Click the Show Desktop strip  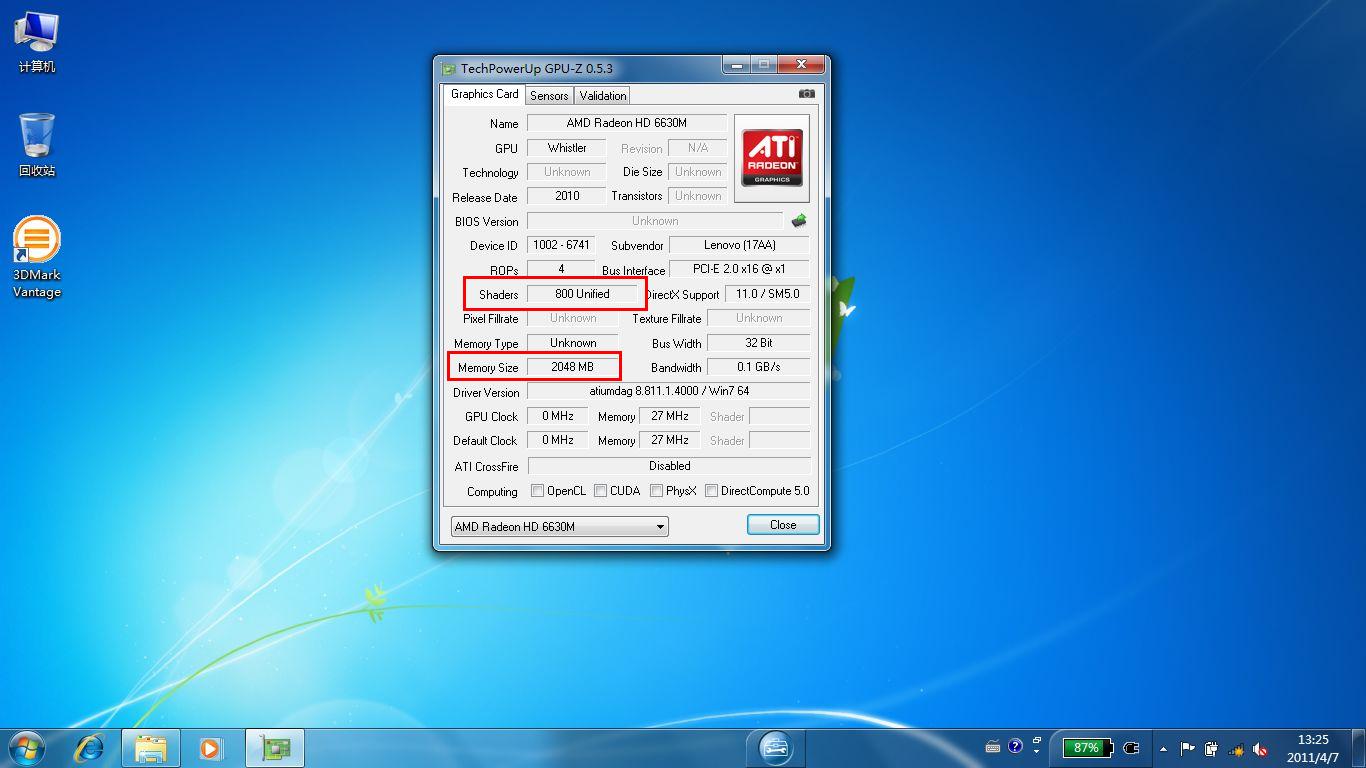1358,748
